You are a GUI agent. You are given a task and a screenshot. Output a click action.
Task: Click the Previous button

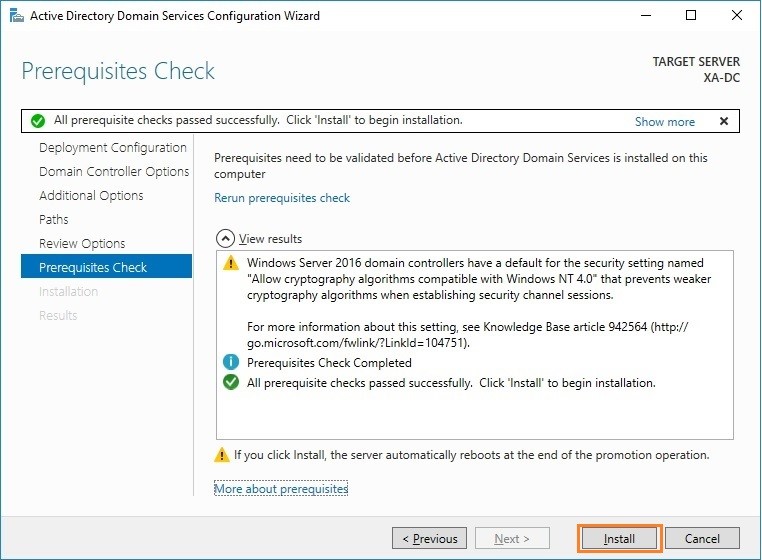430,539
